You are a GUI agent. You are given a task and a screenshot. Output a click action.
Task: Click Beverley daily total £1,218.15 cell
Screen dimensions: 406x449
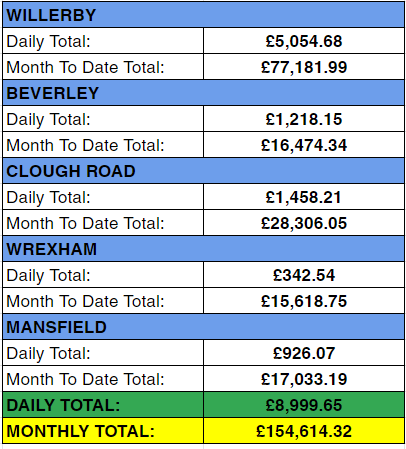coord(304,119)
